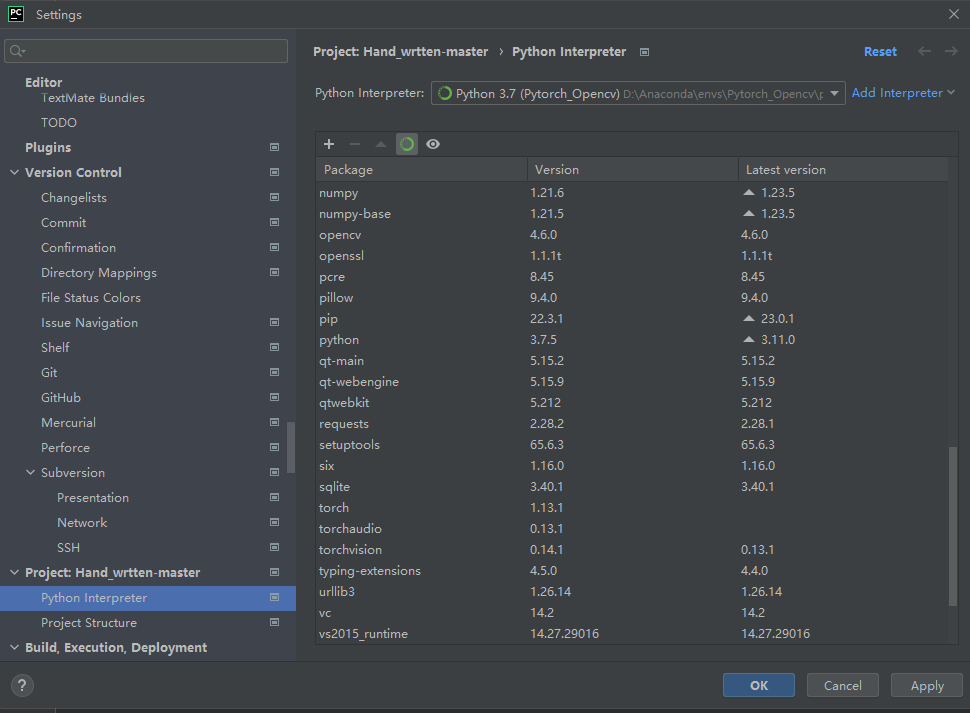
Task: Click the Project: Hand_wrtten-master breadcrumb
Action: click(x=400, y=51)
